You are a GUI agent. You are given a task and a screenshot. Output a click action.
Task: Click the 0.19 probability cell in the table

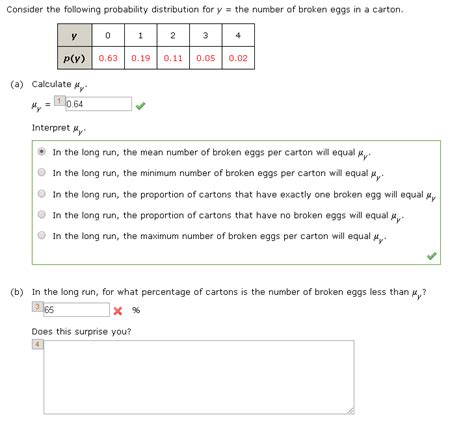[x=141, y=58]
